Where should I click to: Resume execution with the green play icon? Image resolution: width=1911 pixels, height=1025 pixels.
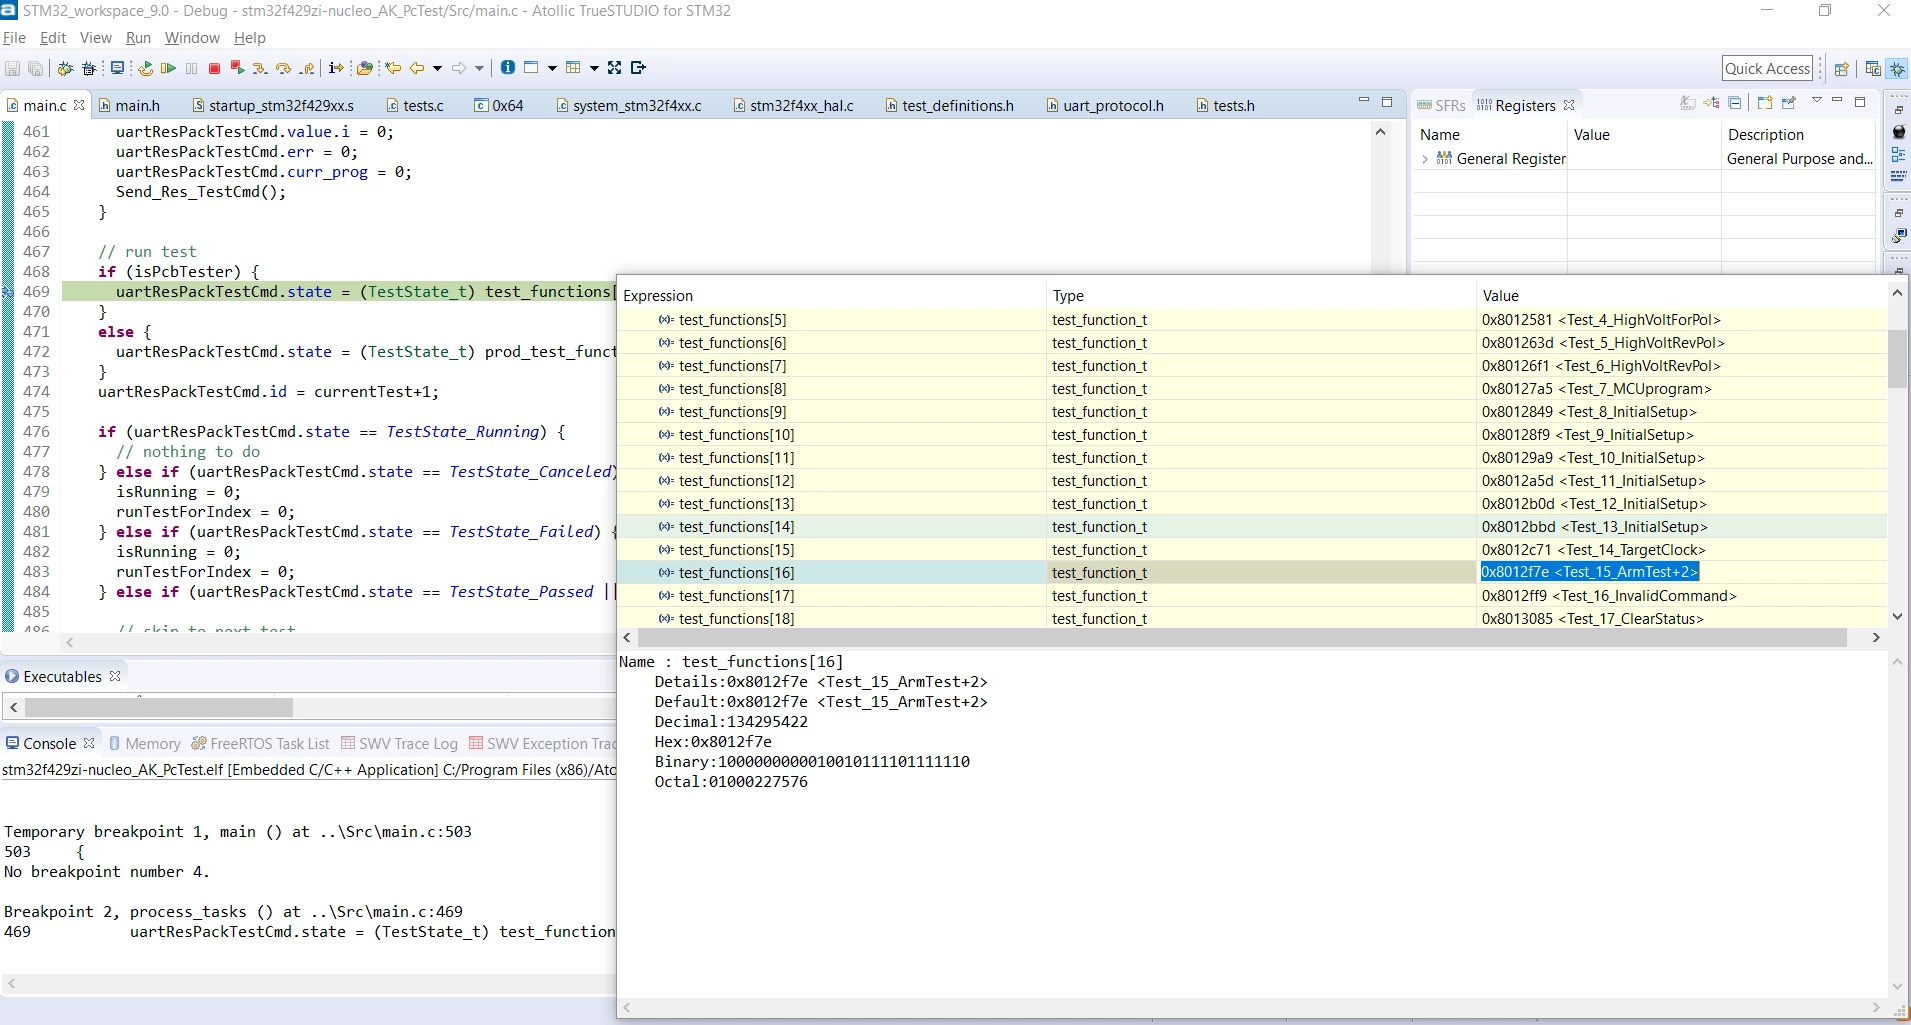pos(168,68)
